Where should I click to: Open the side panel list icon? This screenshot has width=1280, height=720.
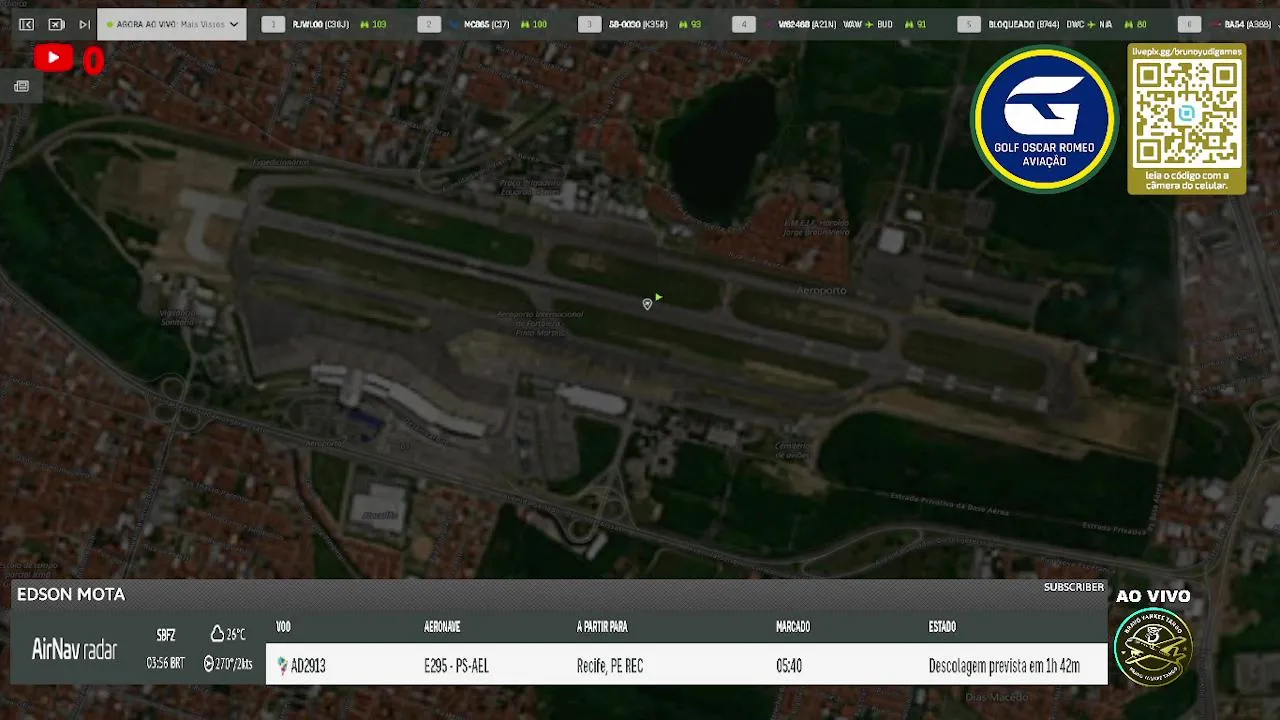pos(21,87)
